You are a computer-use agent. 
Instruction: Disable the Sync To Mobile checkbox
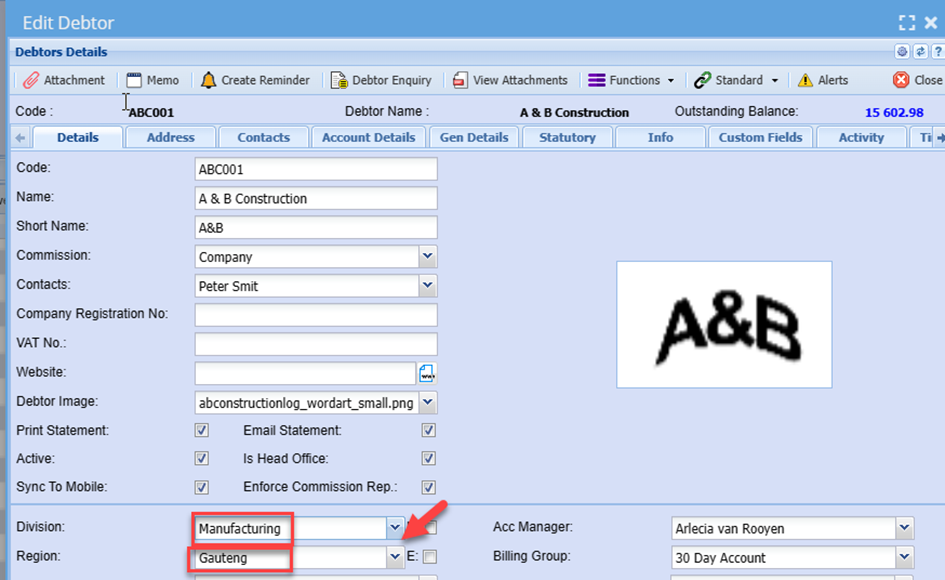202,487
